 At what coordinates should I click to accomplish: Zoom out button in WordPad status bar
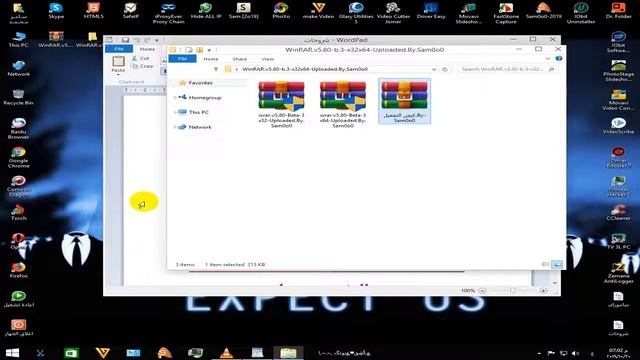tap(482, 291)
